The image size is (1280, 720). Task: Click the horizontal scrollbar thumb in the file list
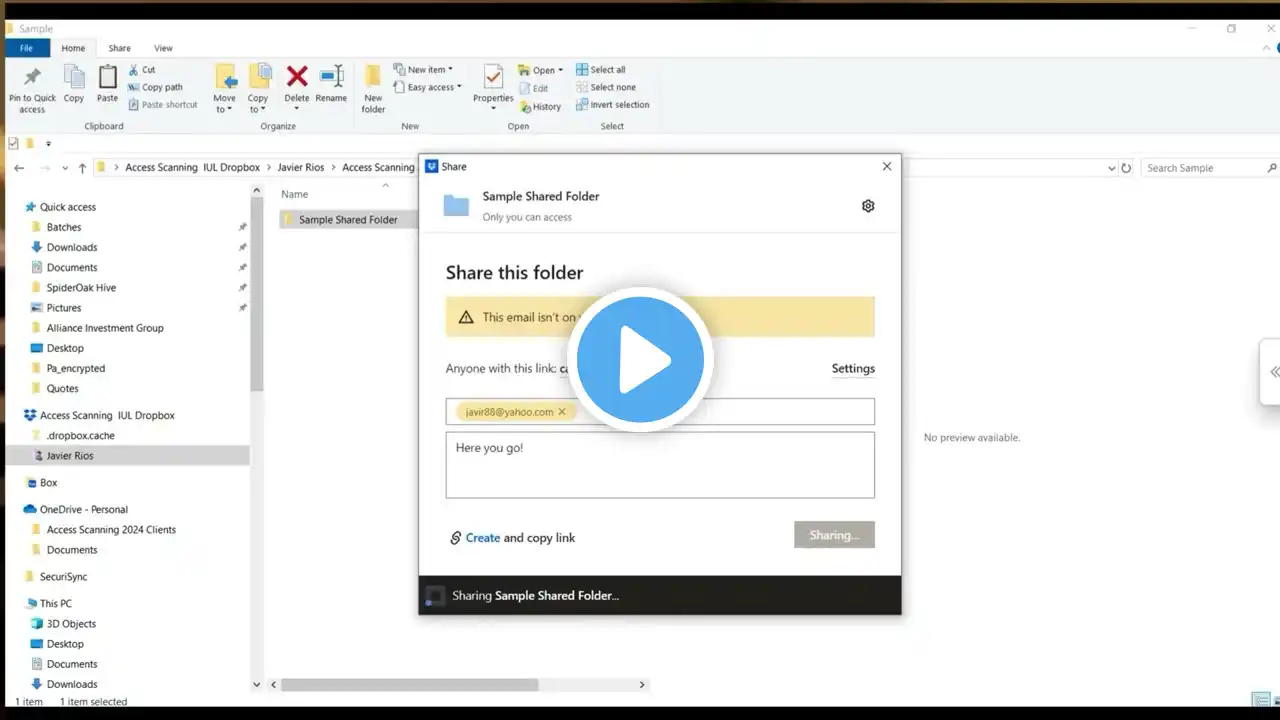[x=410, y=685]
